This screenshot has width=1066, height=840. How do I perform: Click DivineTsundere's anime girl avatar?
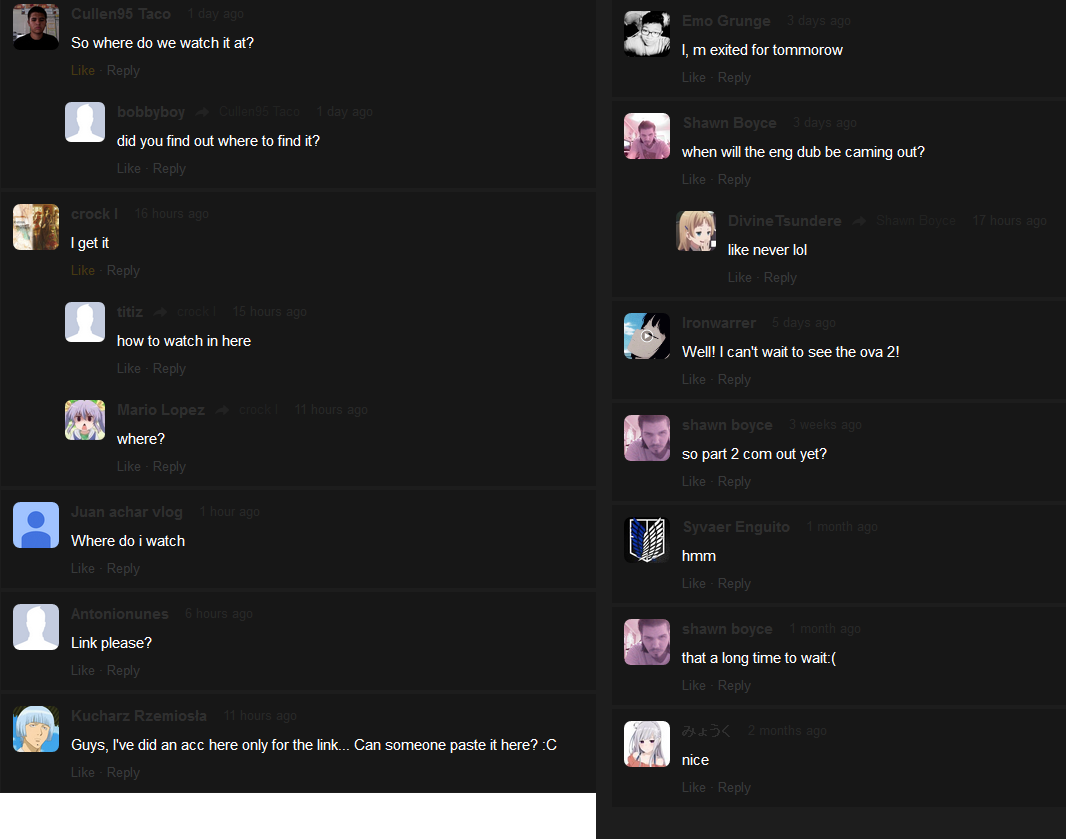[x=696, y=231]
